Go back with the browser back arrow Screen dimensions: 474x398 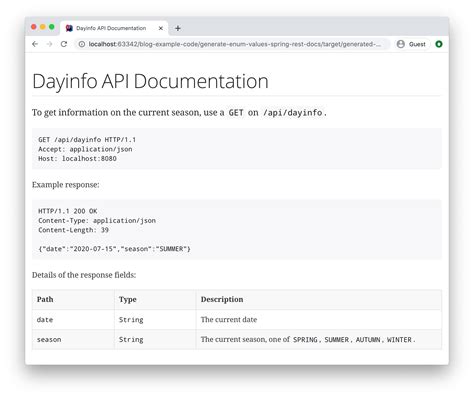(35, 44)
